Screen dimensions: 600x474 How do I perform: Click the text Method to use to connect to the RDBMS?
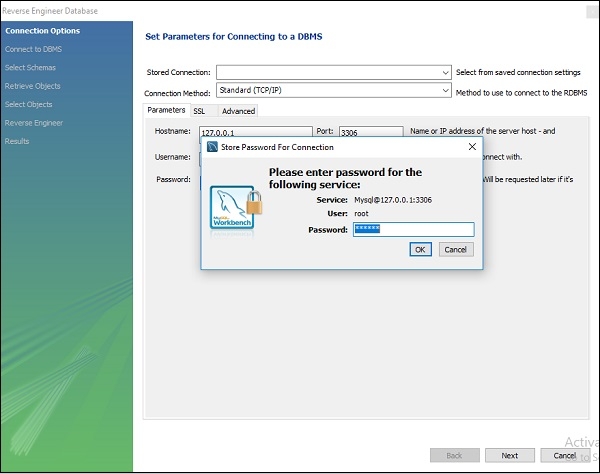click(x=522, y=93)
